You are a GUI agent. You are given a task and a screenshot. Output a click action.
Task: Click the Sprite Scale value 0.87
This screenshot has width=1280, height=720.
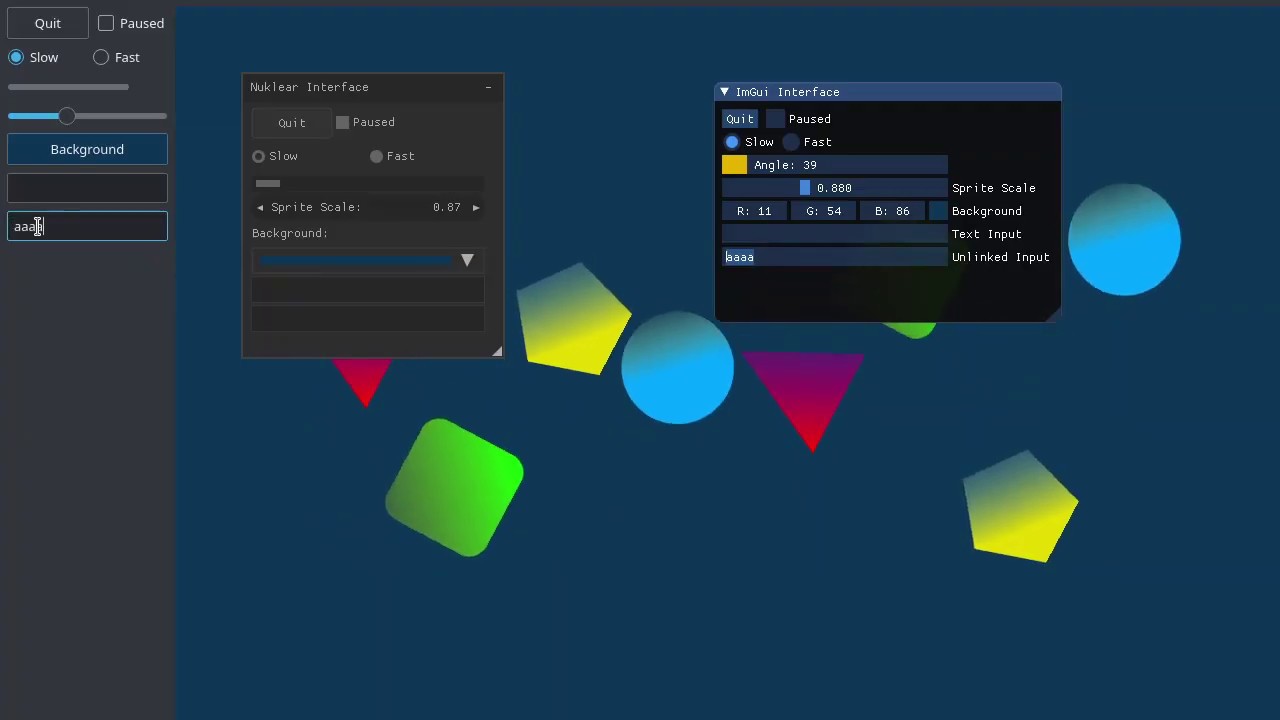click(x=447, y=207)
